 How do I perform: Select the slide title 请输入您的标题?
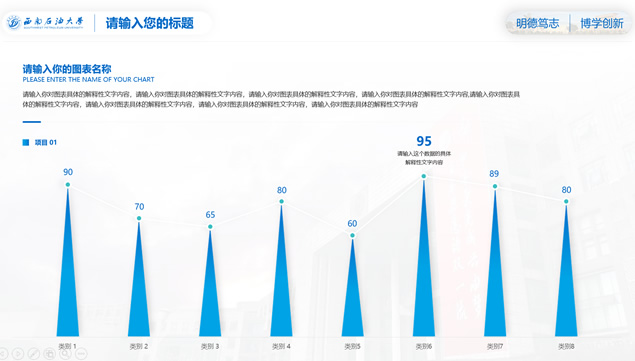149,23
